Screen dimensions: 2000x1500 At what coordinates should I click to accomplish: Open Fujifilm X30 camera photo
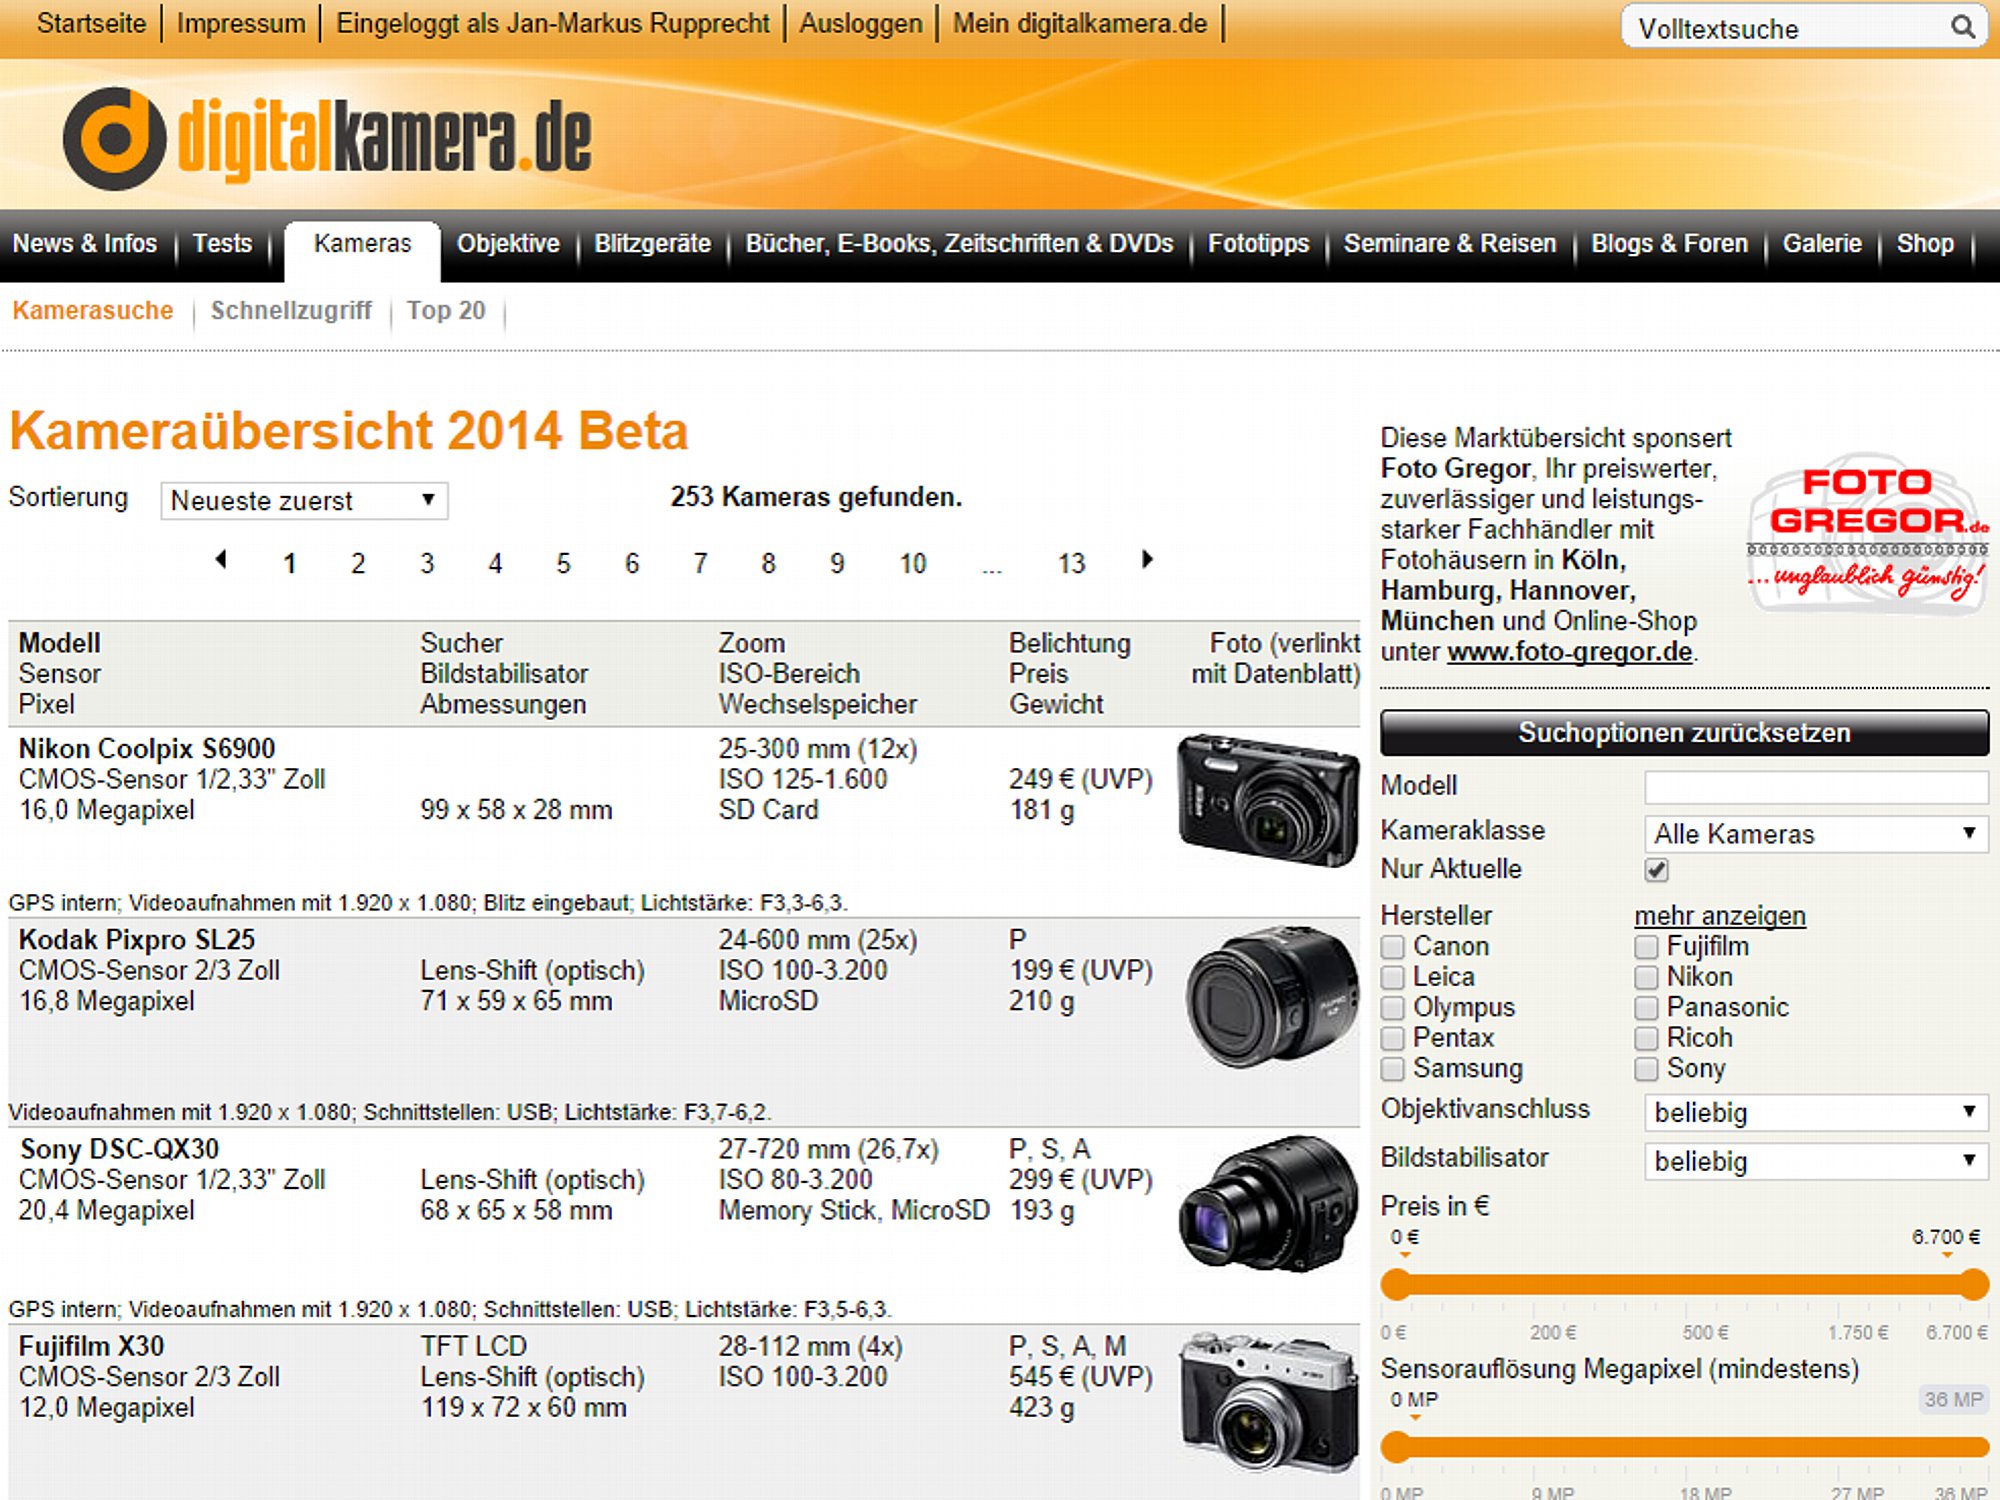point(1268,1402)
